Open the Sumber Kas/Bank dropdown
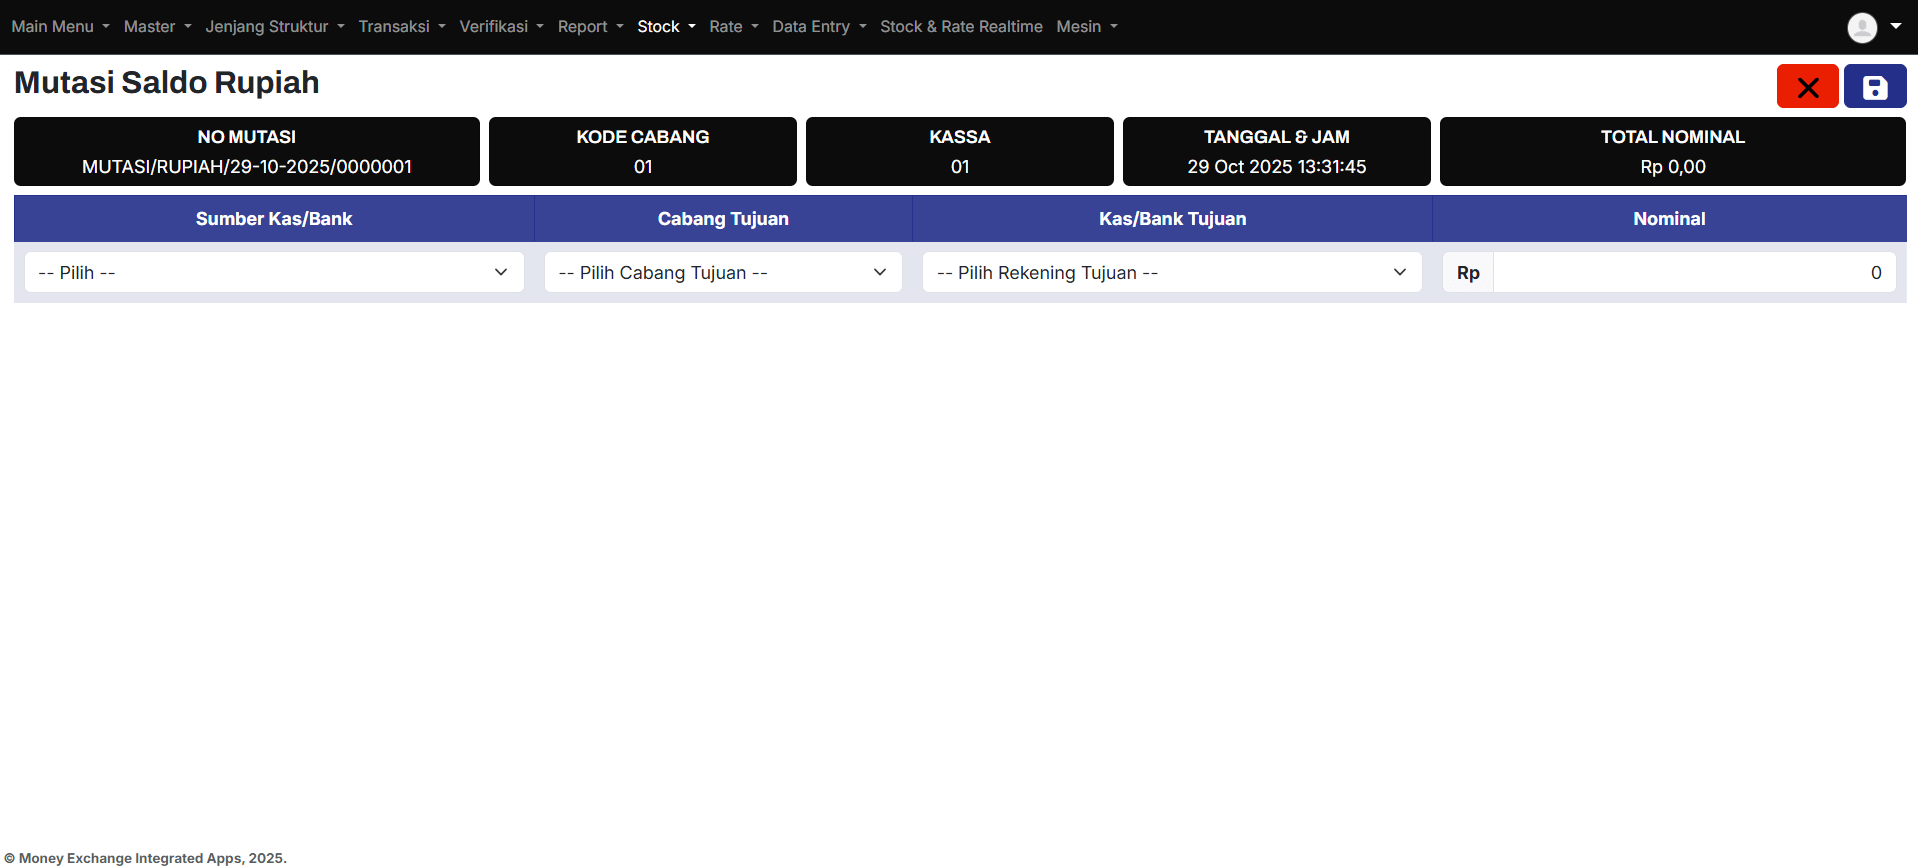This screenshot has width=1918, height=867. [274, 272]
